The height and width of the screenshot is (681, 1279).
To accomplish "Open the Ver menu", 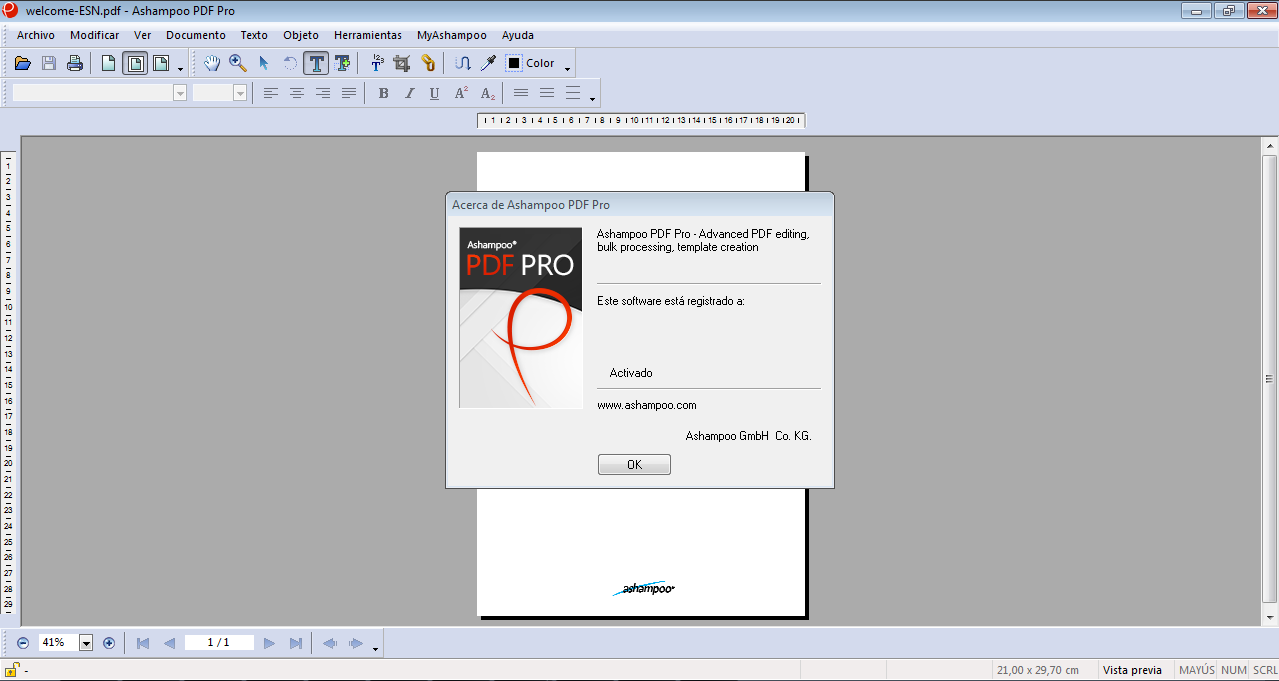I will coord(142,35).
